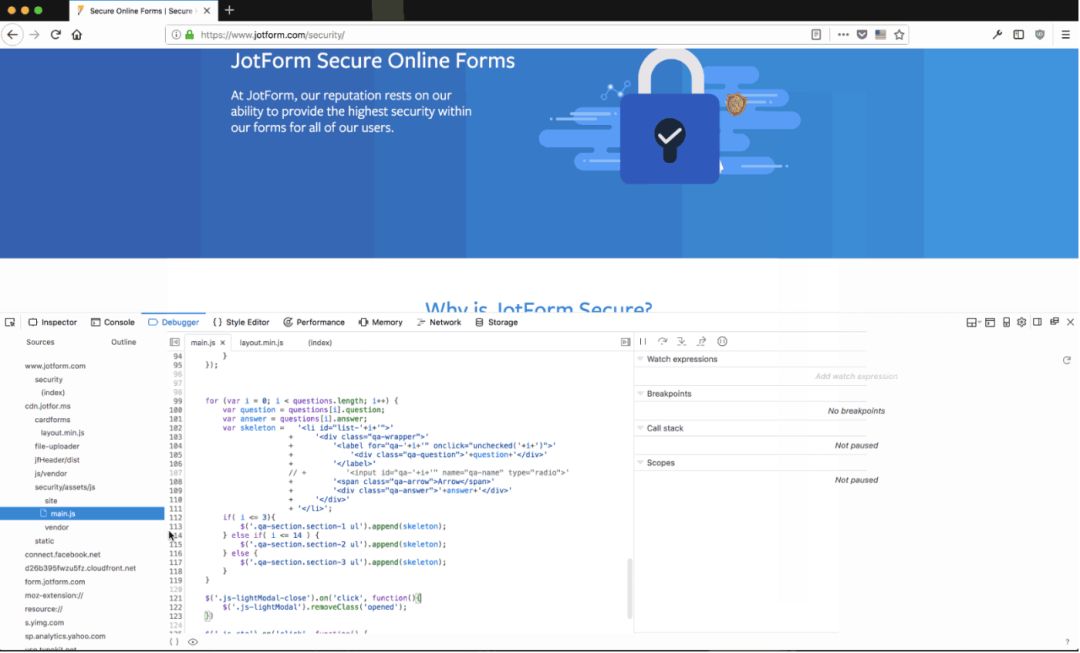Viewport: 1080px width, 653px height.
Task: Toggle pretty print source braces button
Action: pos(174,642)
